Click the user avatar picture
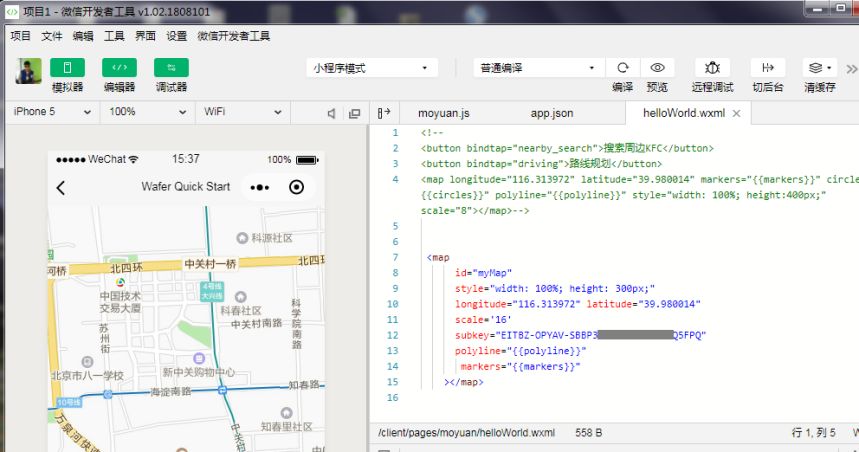The width and height of the screenshot is (859, 452). coord(28,71)
